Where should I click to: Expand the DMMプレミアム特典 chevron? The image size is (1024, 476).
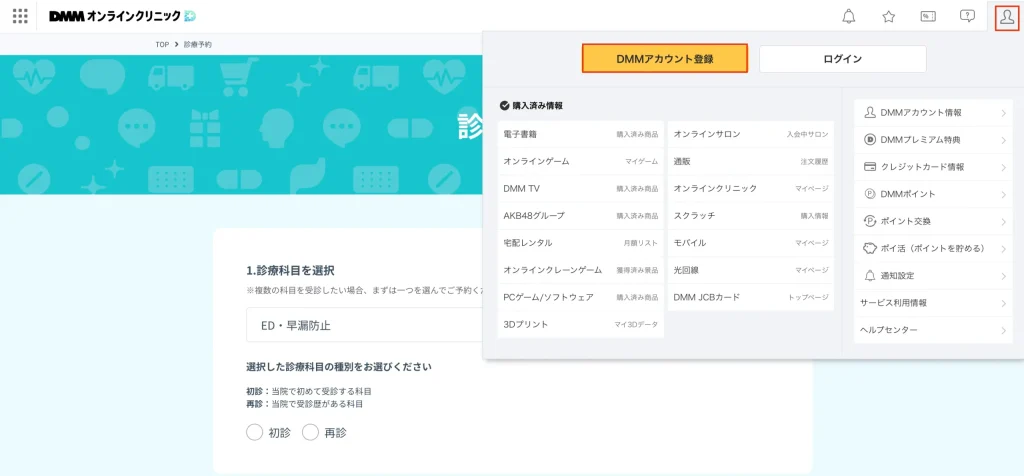click(x=1003, y=140)
